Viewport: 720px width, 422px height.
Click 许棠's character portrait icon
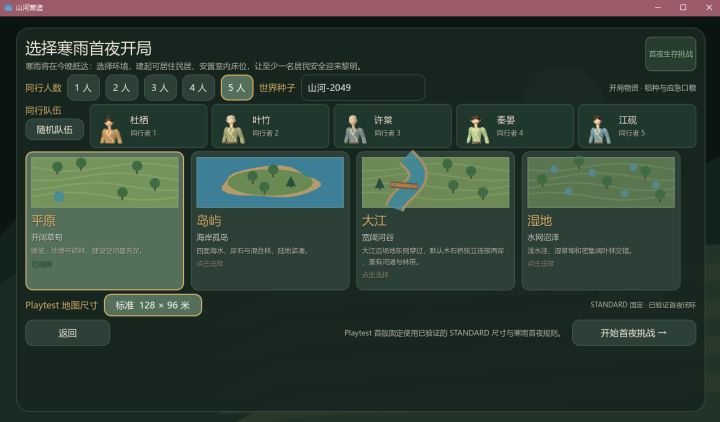tap(355, 130)
